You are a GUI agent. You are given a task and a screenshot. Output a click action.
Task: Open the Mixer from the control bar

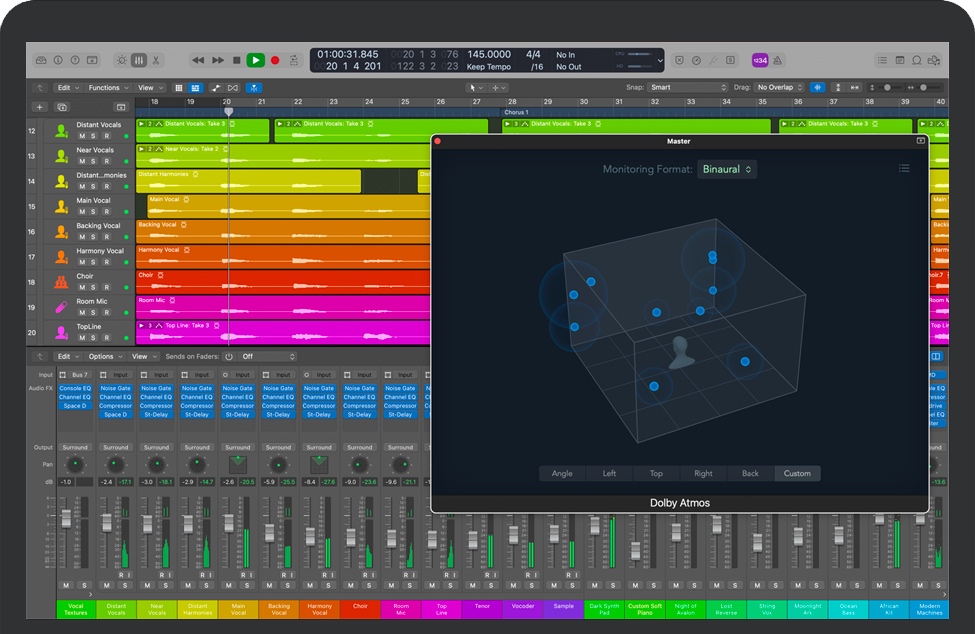click(x=139, y=60)
